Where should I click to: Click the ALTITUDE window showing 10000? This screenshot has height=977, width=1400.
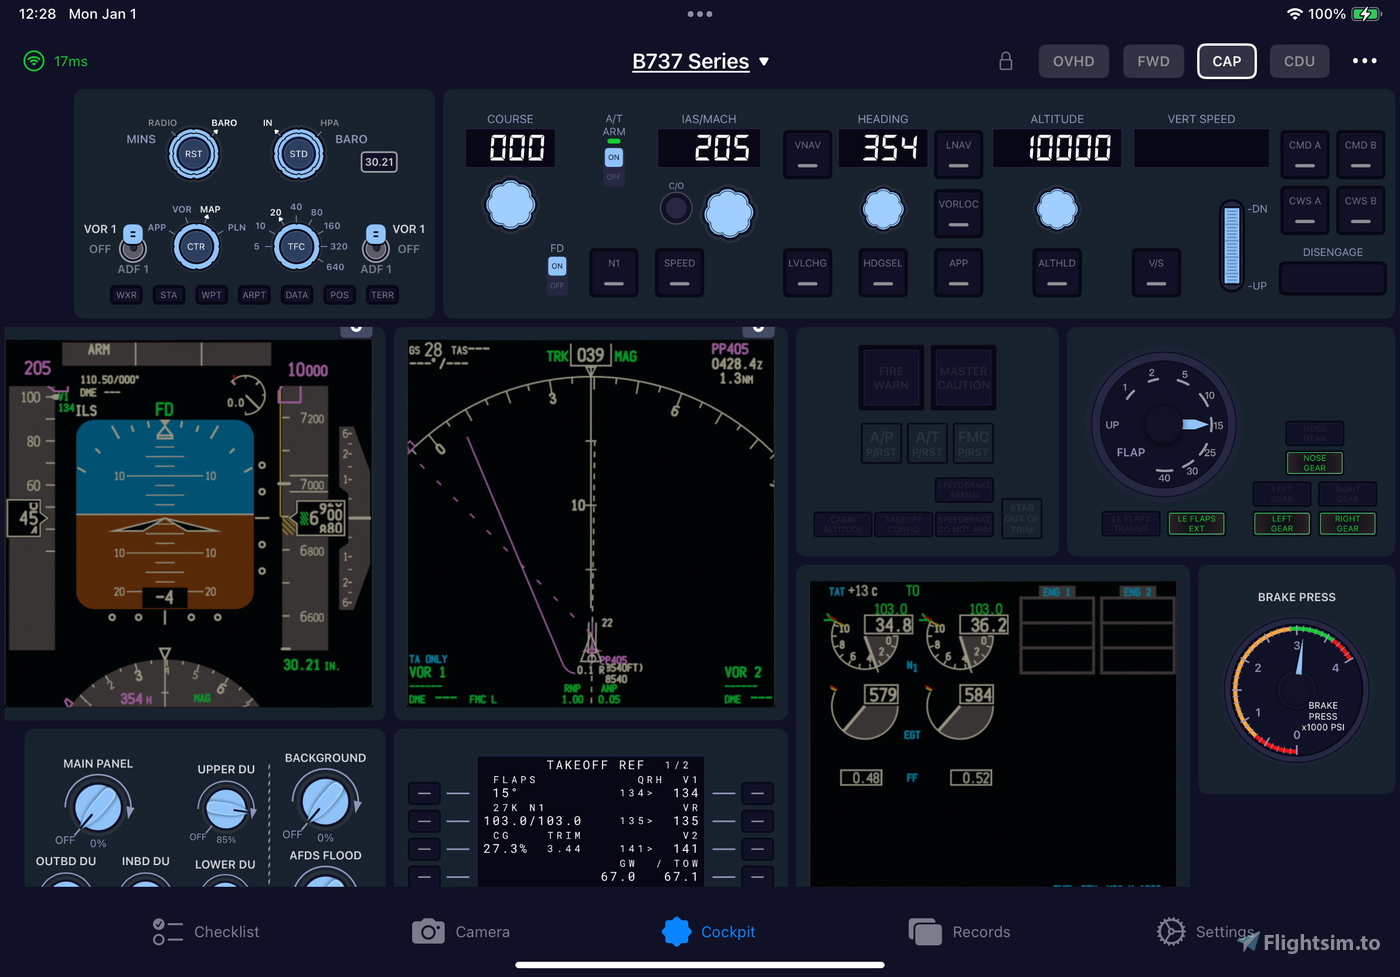tap(1056, 147)
